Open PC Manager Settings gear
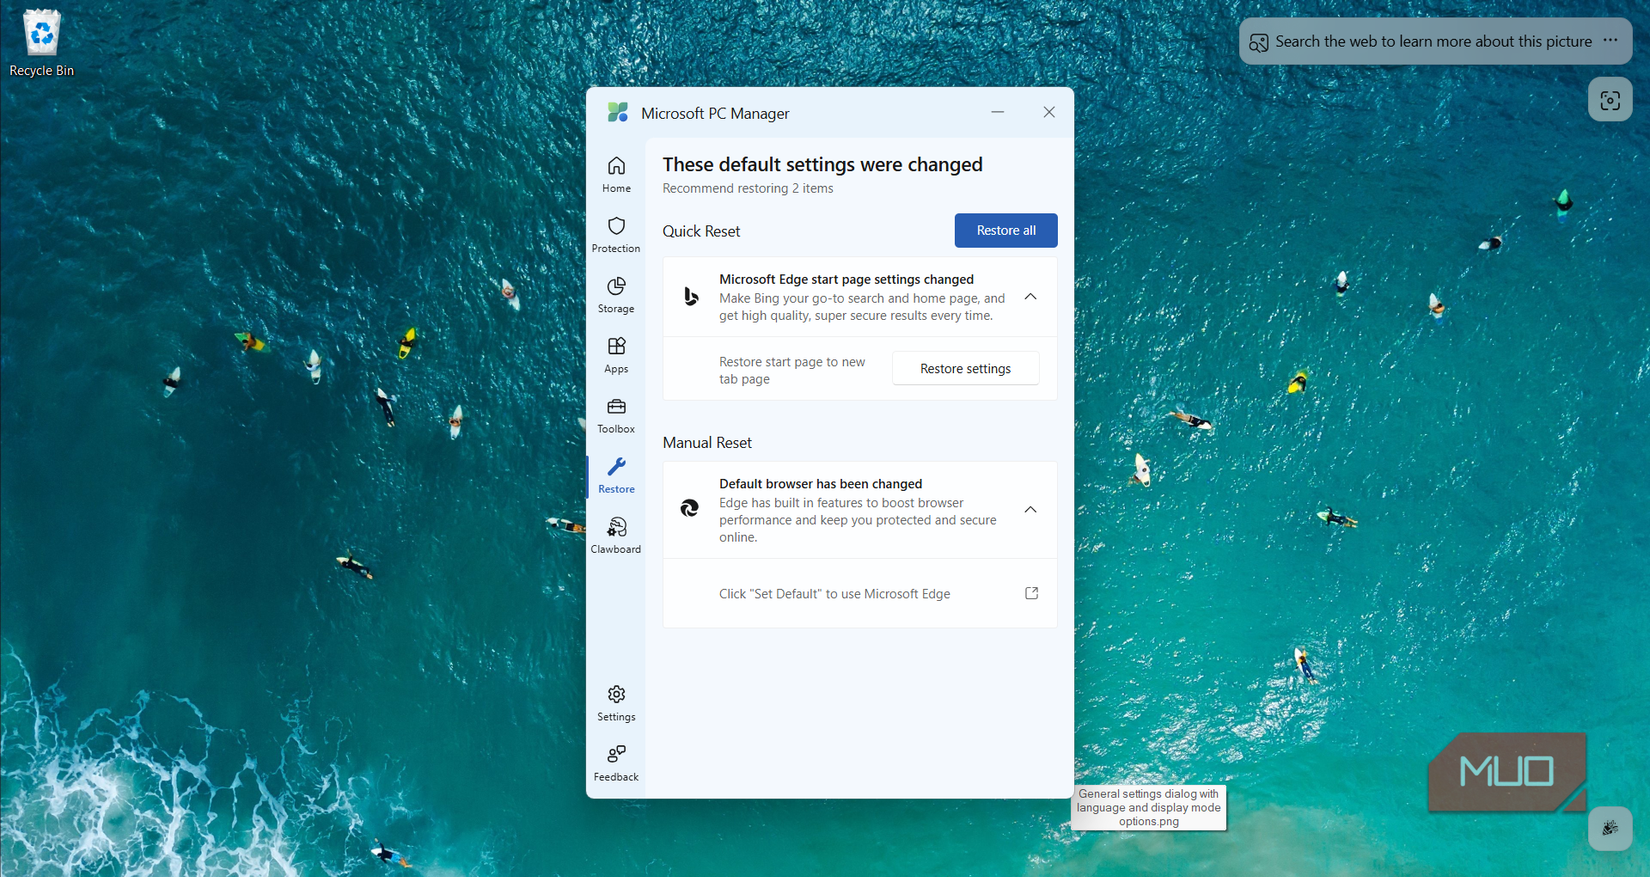 point(616,703)
